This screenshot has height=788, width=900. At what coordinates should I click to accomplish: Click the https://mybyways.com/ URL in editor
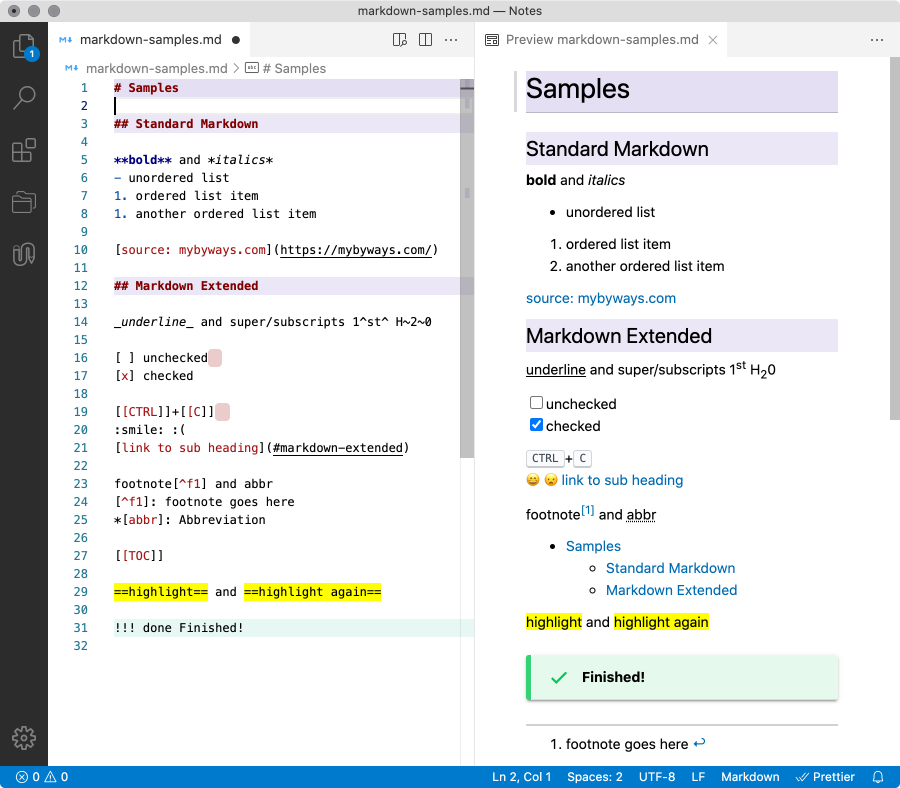(x=356, y=250)
